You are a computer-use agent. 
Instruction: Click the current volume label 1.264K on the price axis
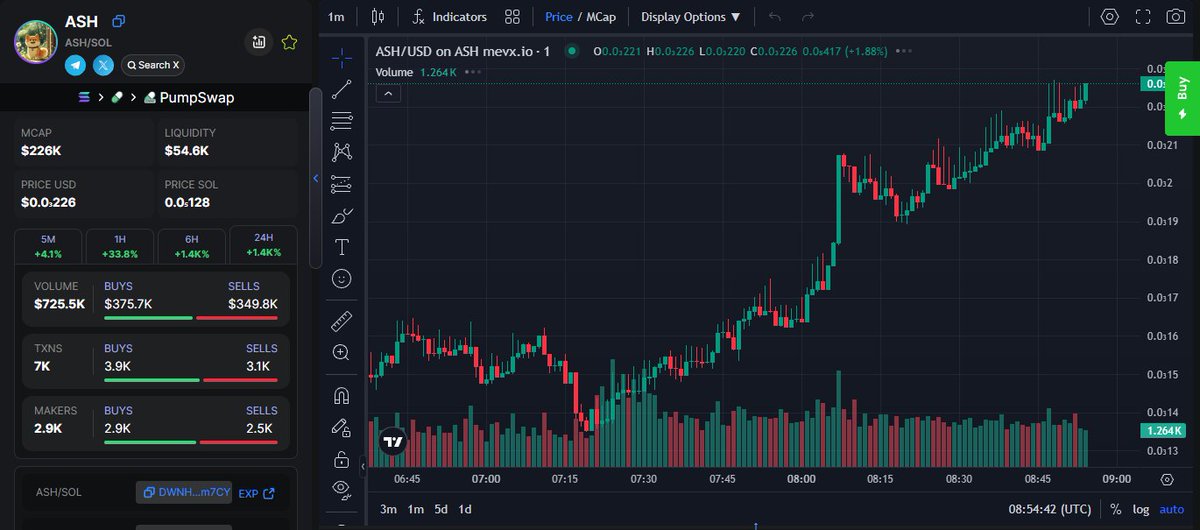pyautogui.click(x=1164, y=431)
